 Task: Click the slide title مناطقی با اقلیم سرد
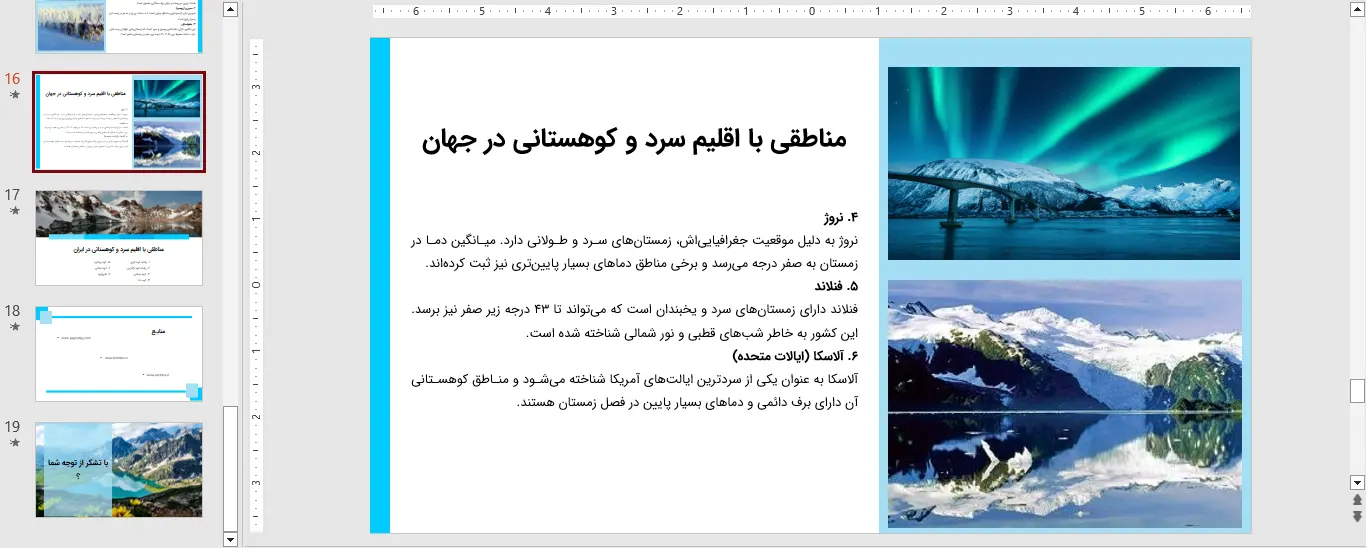click(635, 139)
